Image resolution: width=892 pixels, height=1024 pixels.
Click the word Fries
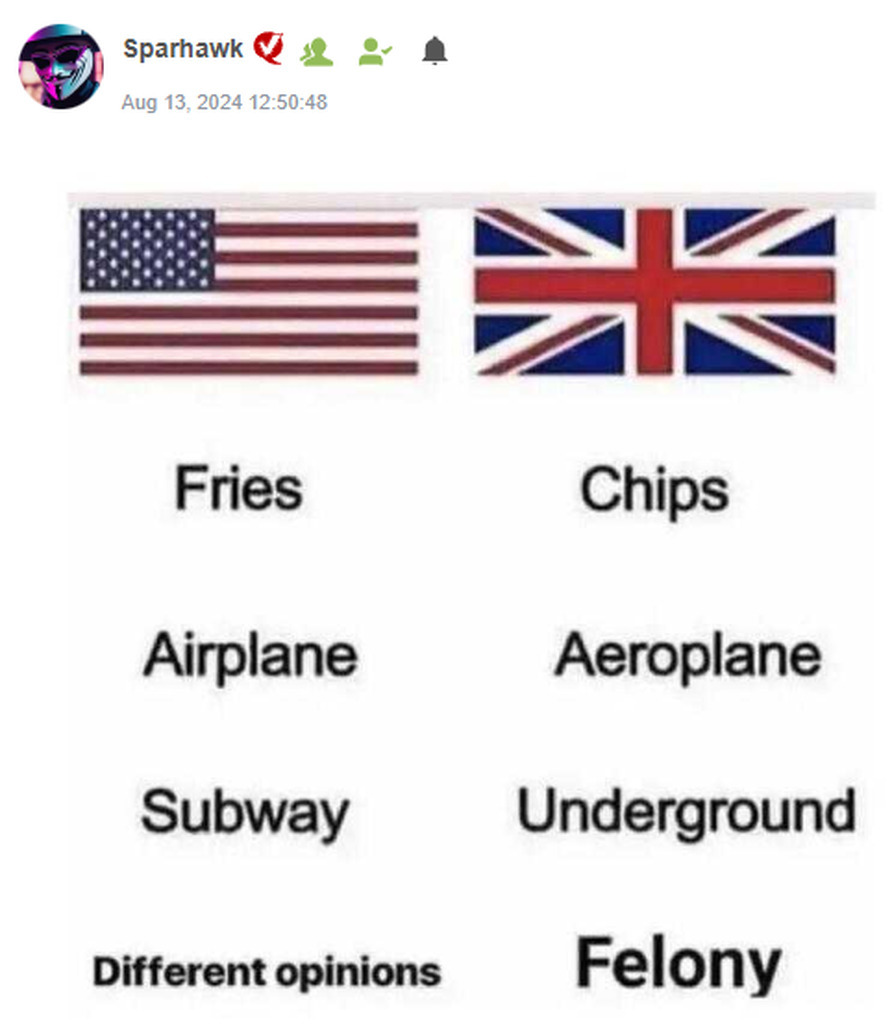coord(238,488)
